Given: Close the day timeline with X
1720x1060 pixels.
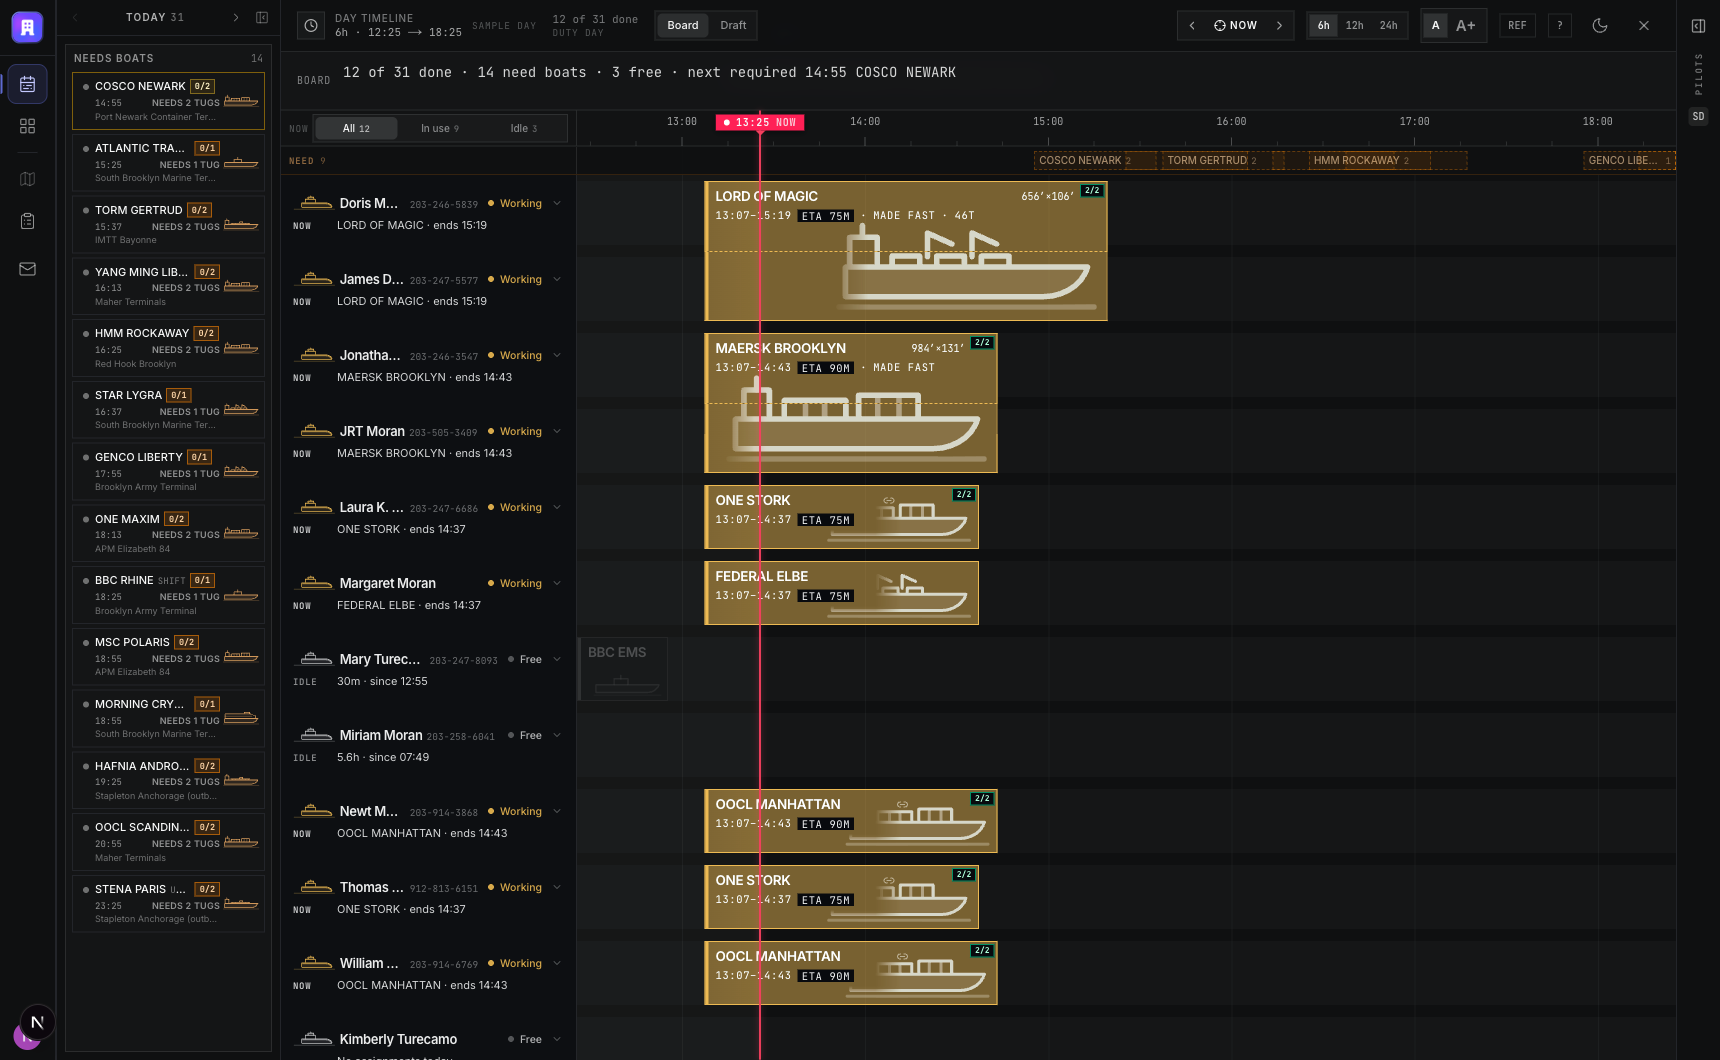Looking at the screenshot, I should [1644, 26].
